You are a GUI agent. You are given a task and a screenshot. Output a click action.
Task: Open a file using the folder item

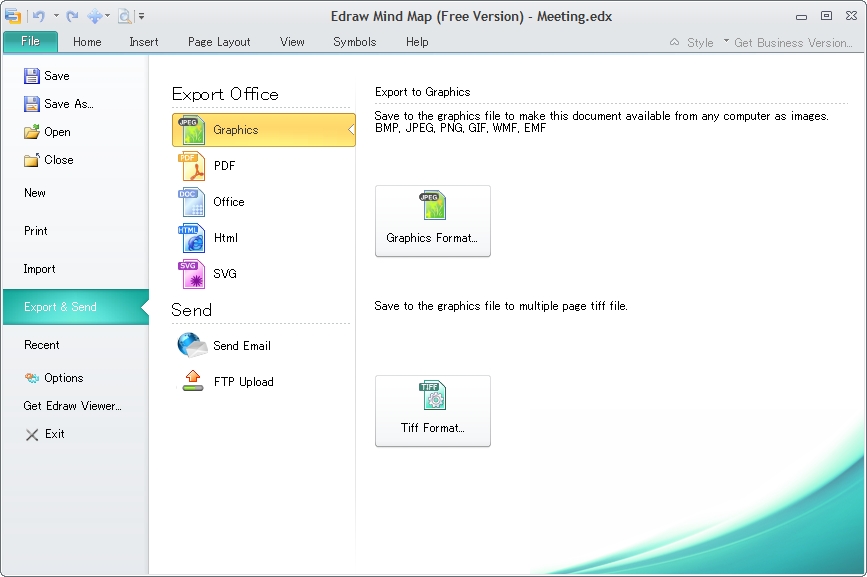point(47,132)
